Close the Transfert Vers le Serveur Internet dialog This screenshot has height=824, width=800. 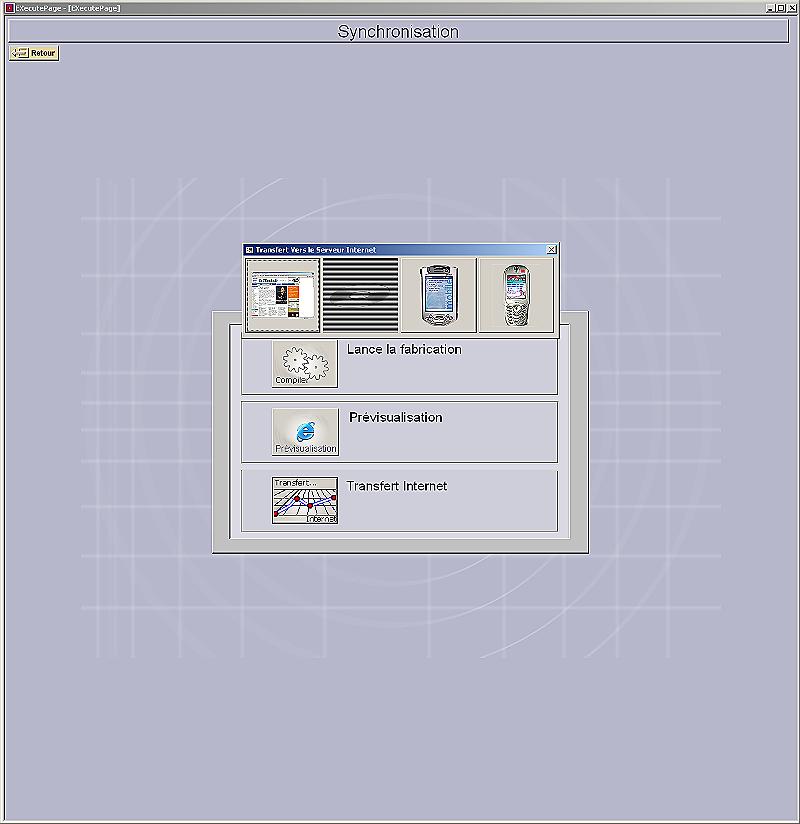point(551,250)
